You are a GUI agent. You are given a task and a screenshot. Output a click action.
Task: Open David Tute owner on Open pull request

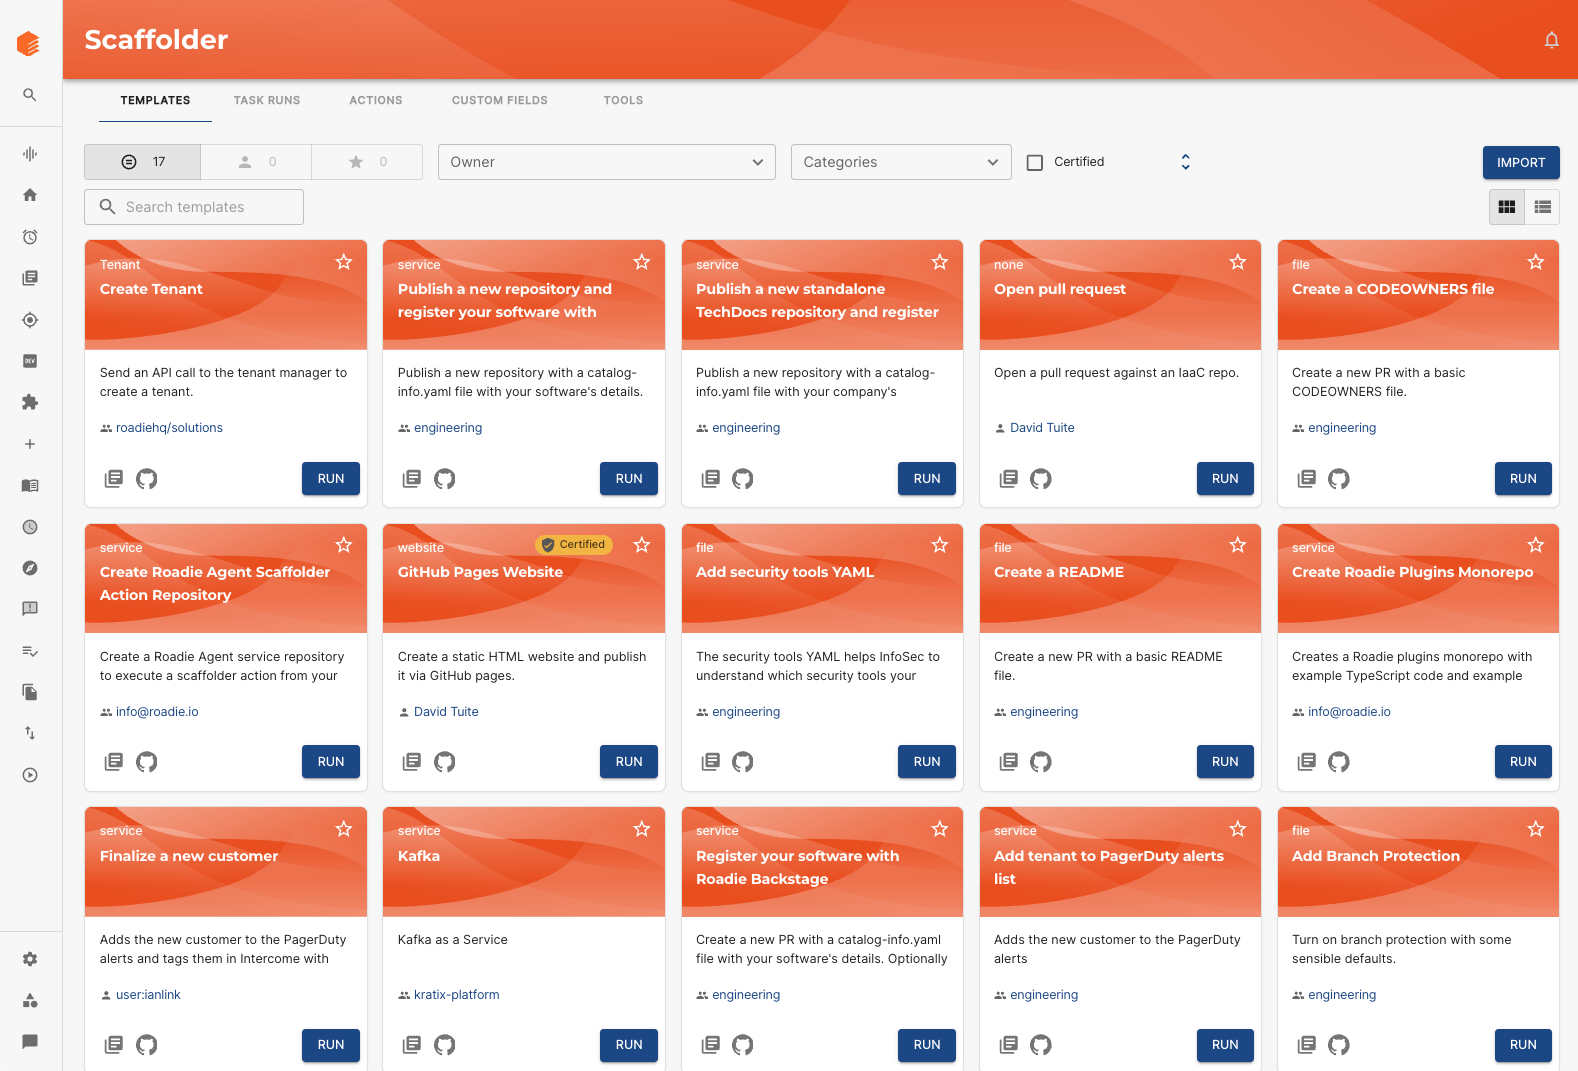pos(1042,428)
